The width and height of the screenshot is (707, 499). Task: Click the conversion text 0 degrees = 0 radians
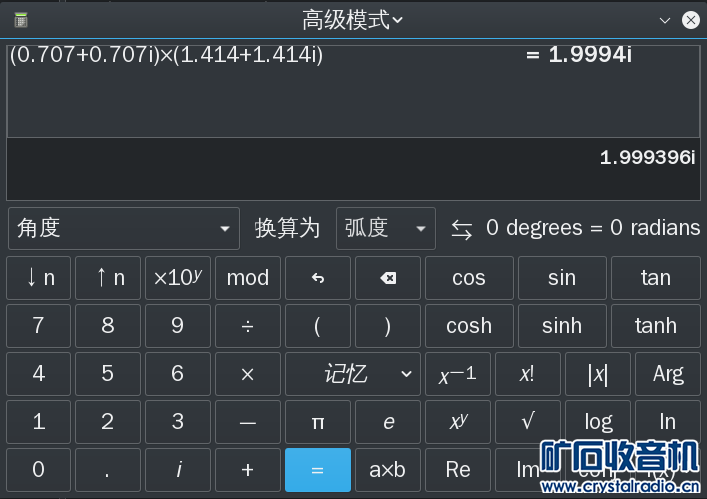pos(593,228)
